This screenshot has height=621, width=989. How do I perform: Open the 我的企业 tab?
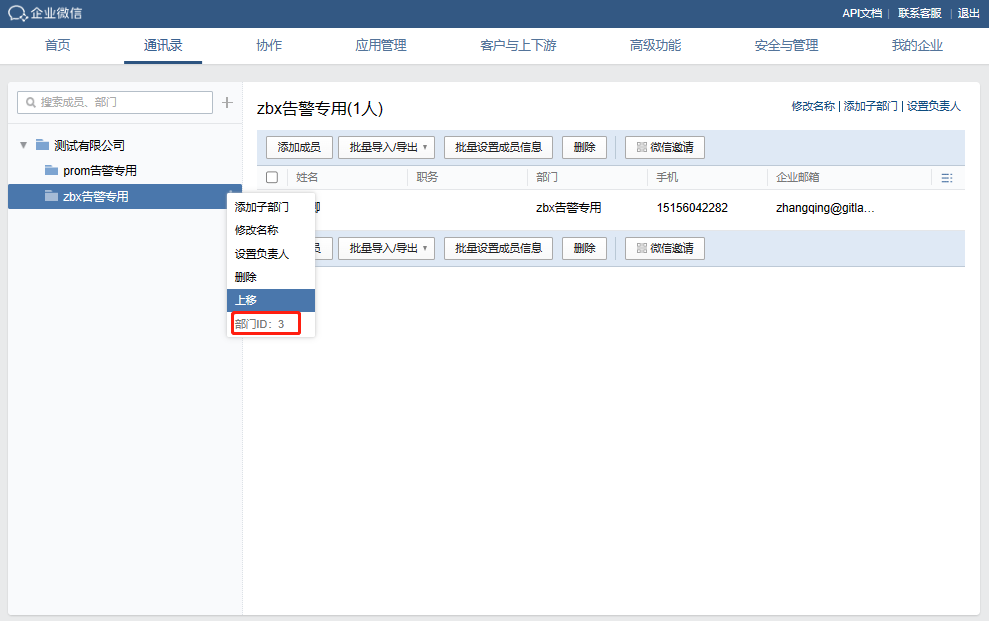tap(916, 45)
